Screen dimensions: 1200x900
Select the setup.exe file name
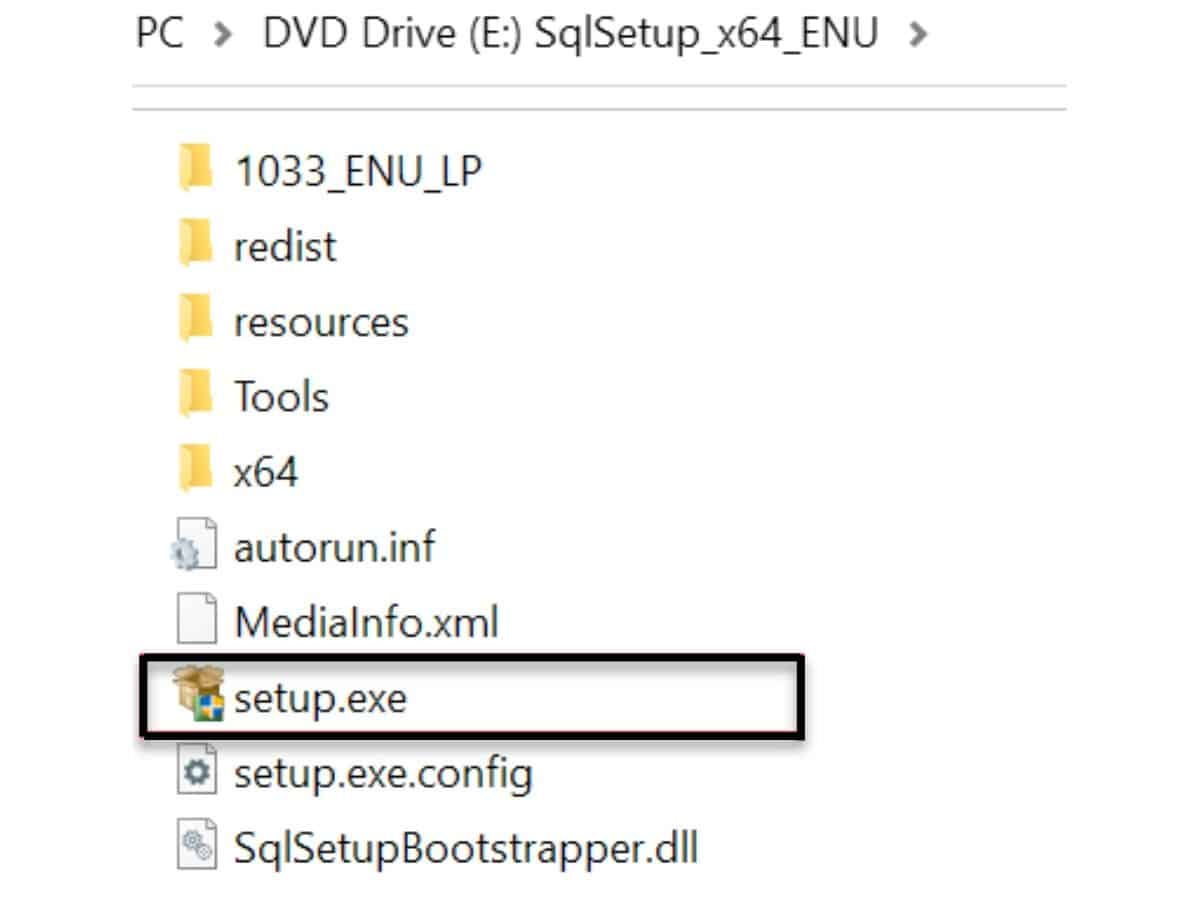320,698
